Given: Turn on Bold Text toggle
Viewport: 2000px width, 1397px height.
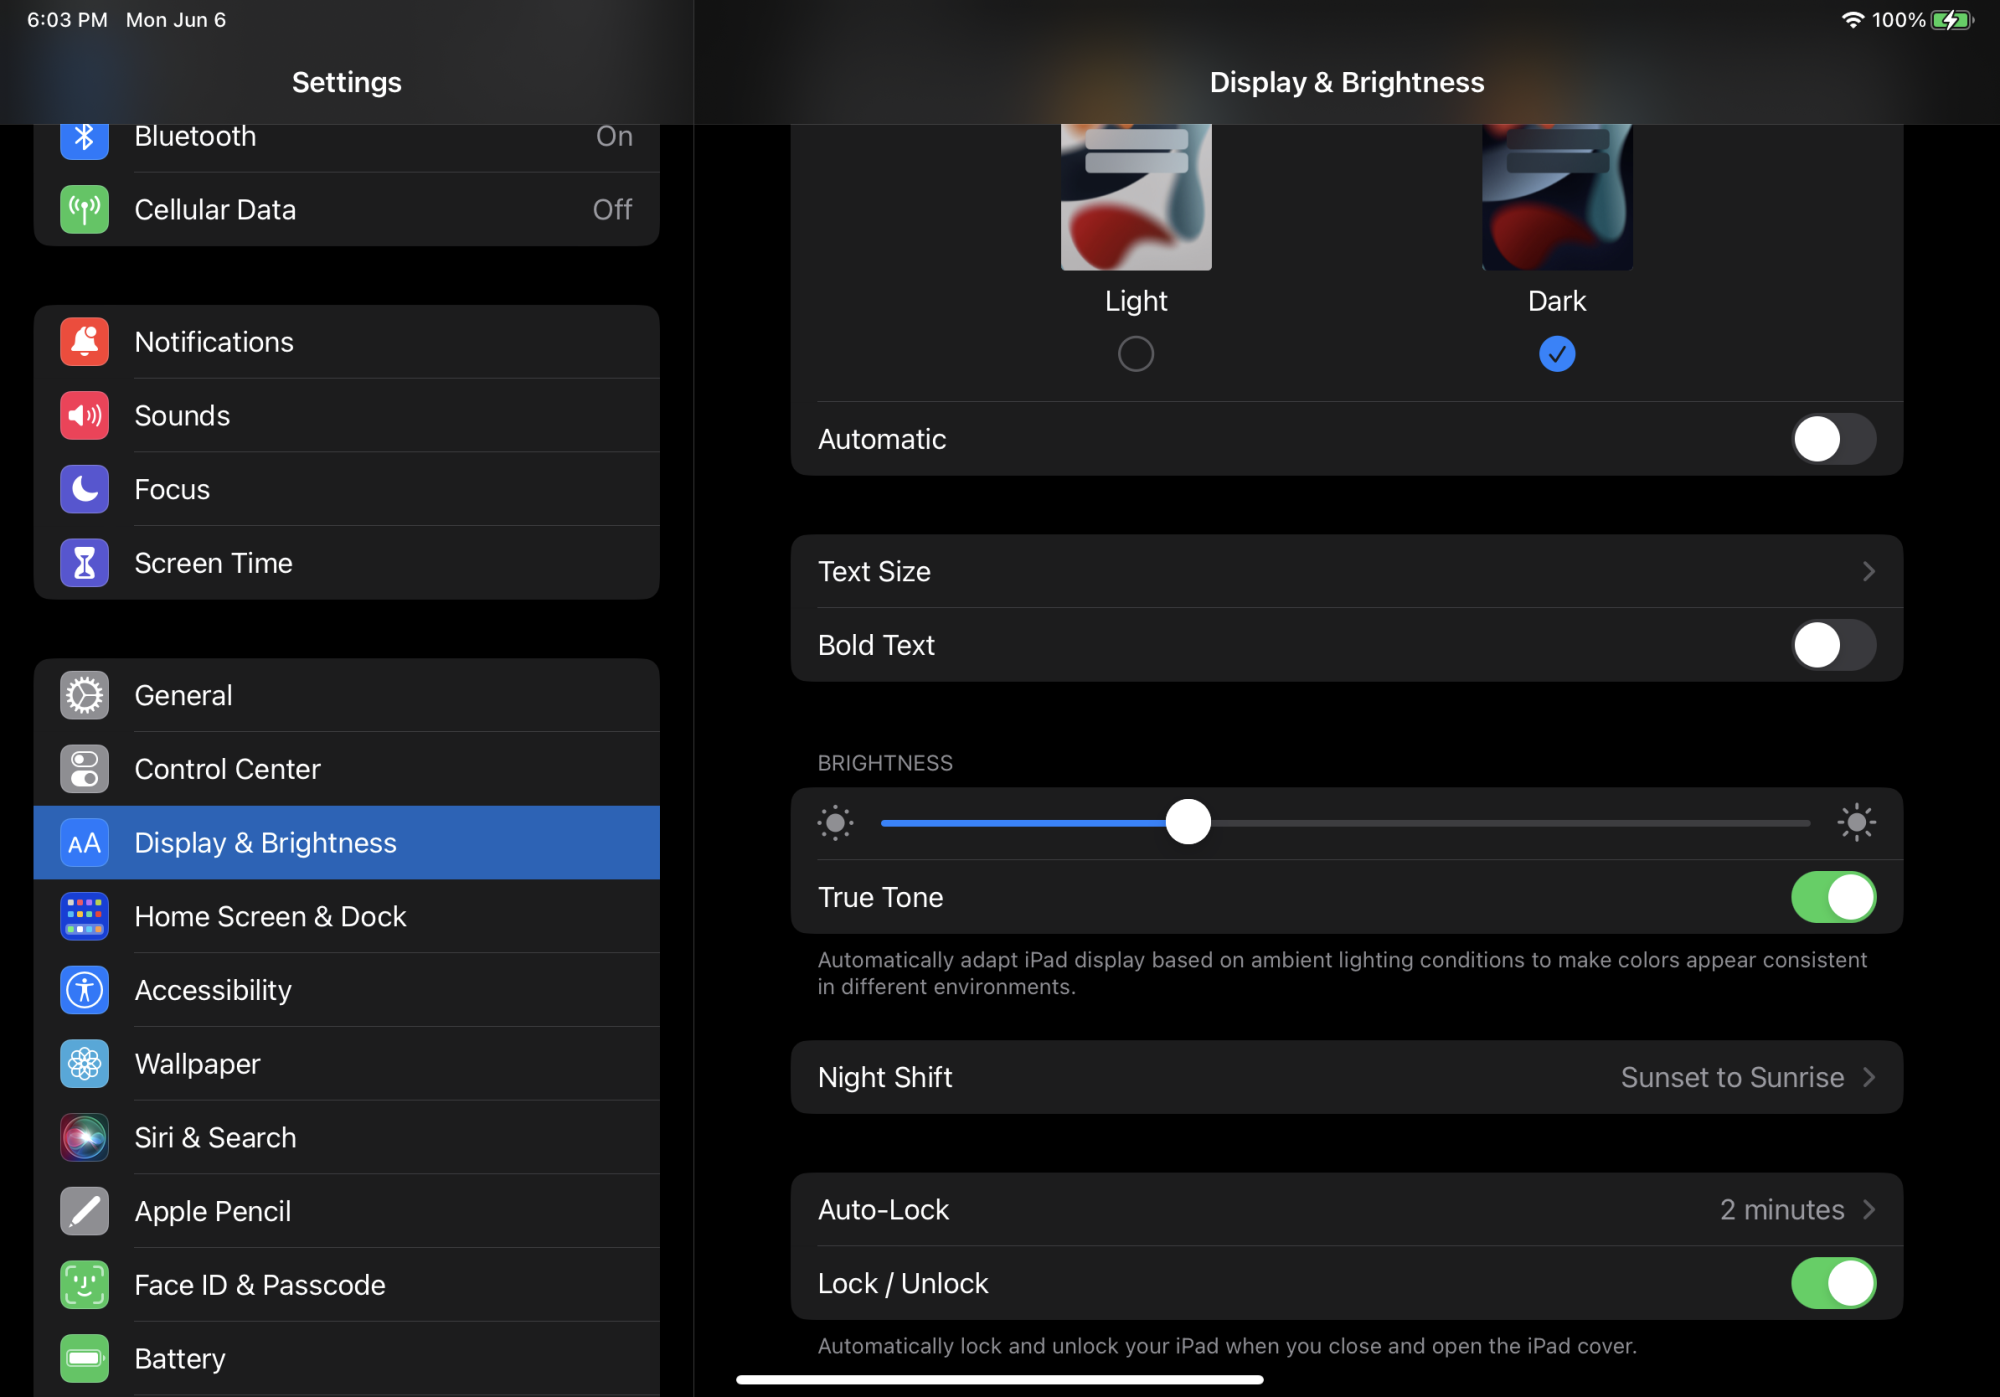Looking at the screenshot, I should click(1832, 645).
